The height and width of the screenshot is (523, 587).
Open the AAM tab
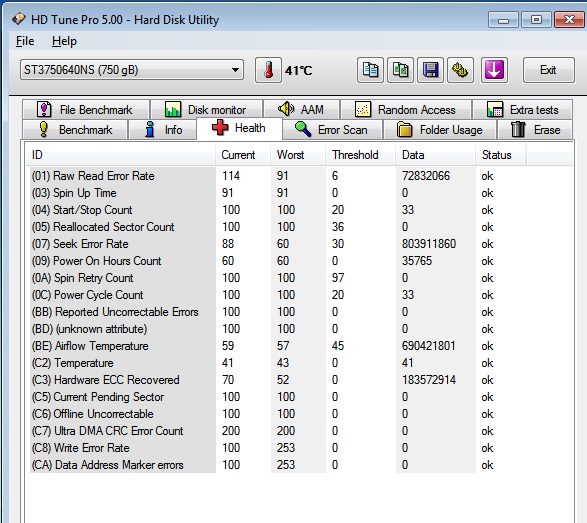click(x=301, y=110)
